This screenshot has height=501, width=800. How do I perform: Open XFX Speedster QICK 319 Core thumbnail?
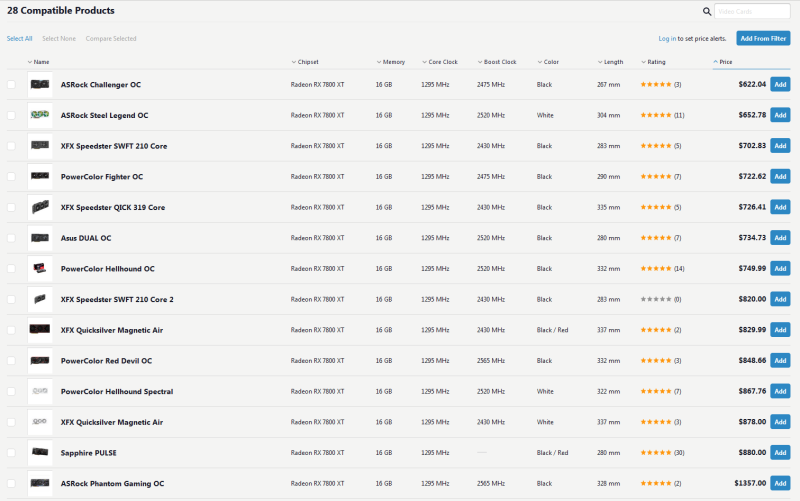tap(40, 207)
